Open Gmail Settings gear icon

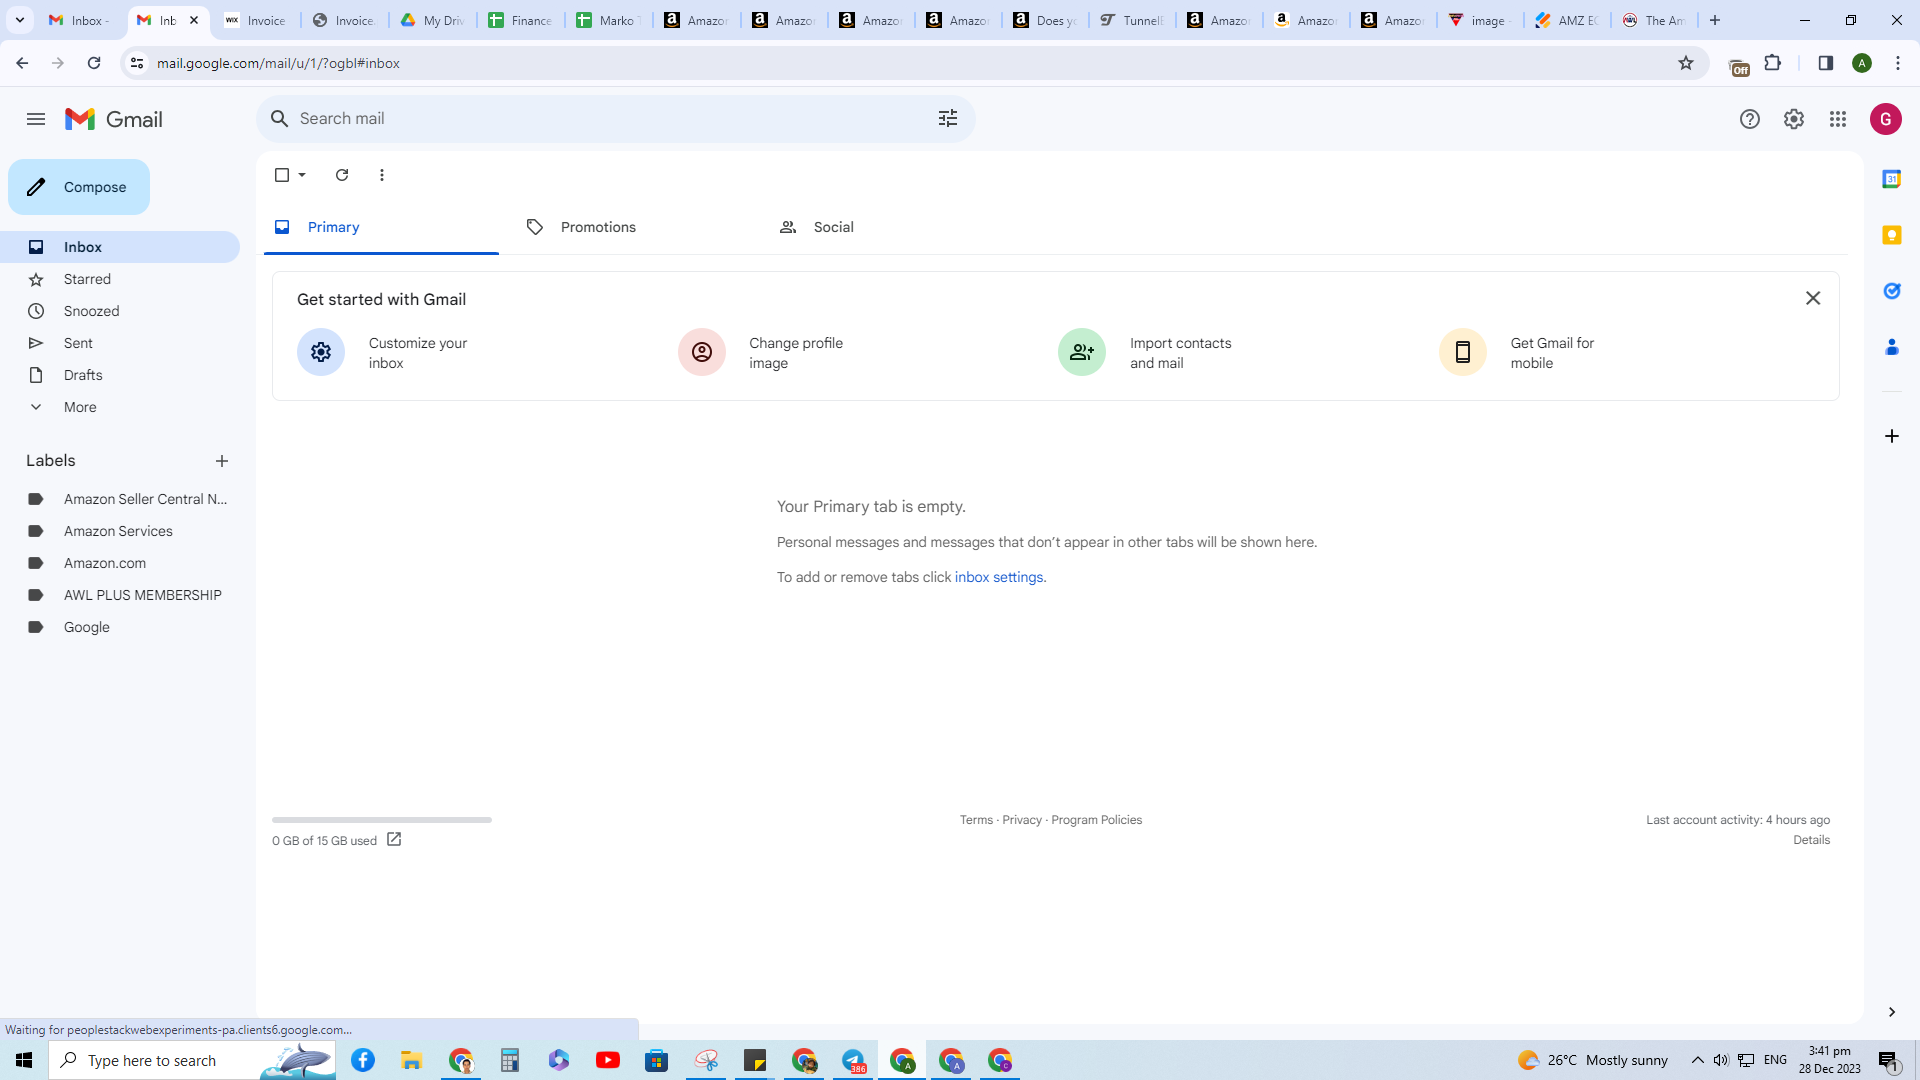coord(1793,119)
